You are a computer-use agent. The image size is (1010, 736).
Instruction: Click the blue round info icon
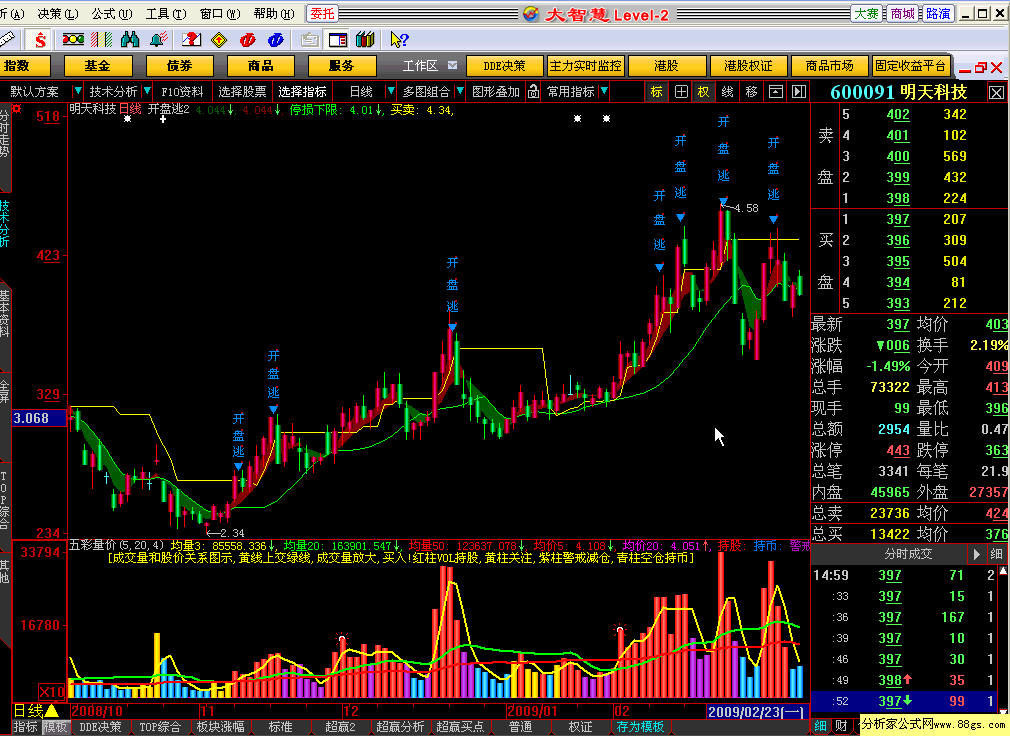point(276,40)
